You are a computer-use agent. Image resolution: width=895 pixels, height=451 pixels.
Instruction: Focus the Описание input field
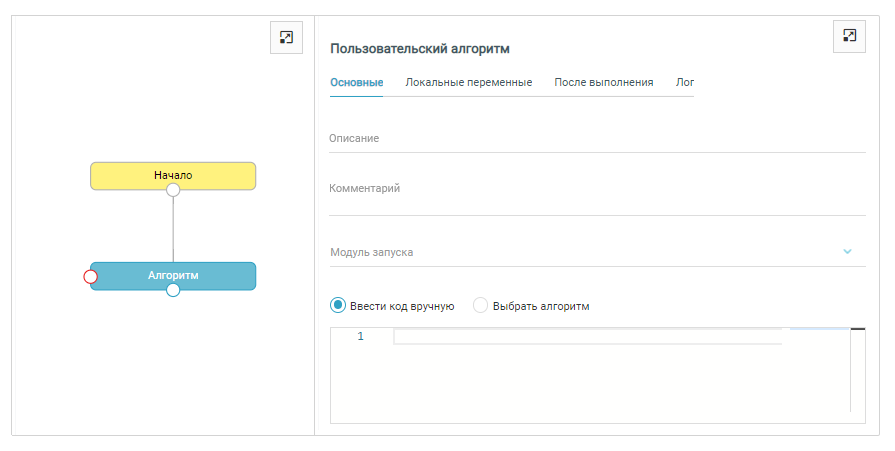tap(596, 139)
